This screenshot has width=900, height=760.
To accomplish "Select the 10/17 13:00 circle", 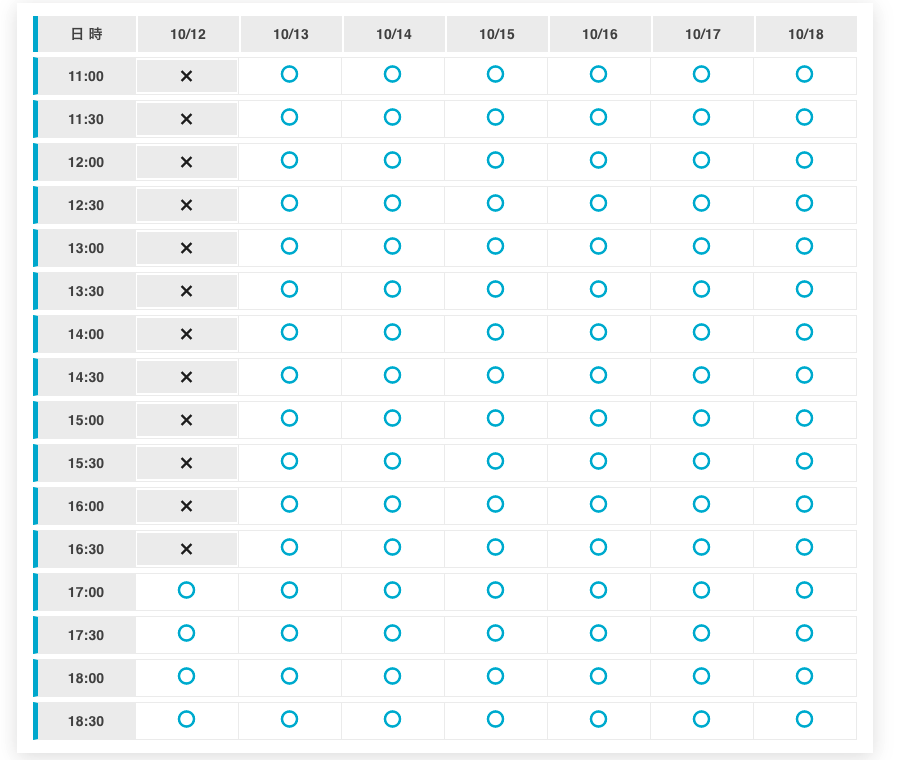I will (x=701, y=246).
